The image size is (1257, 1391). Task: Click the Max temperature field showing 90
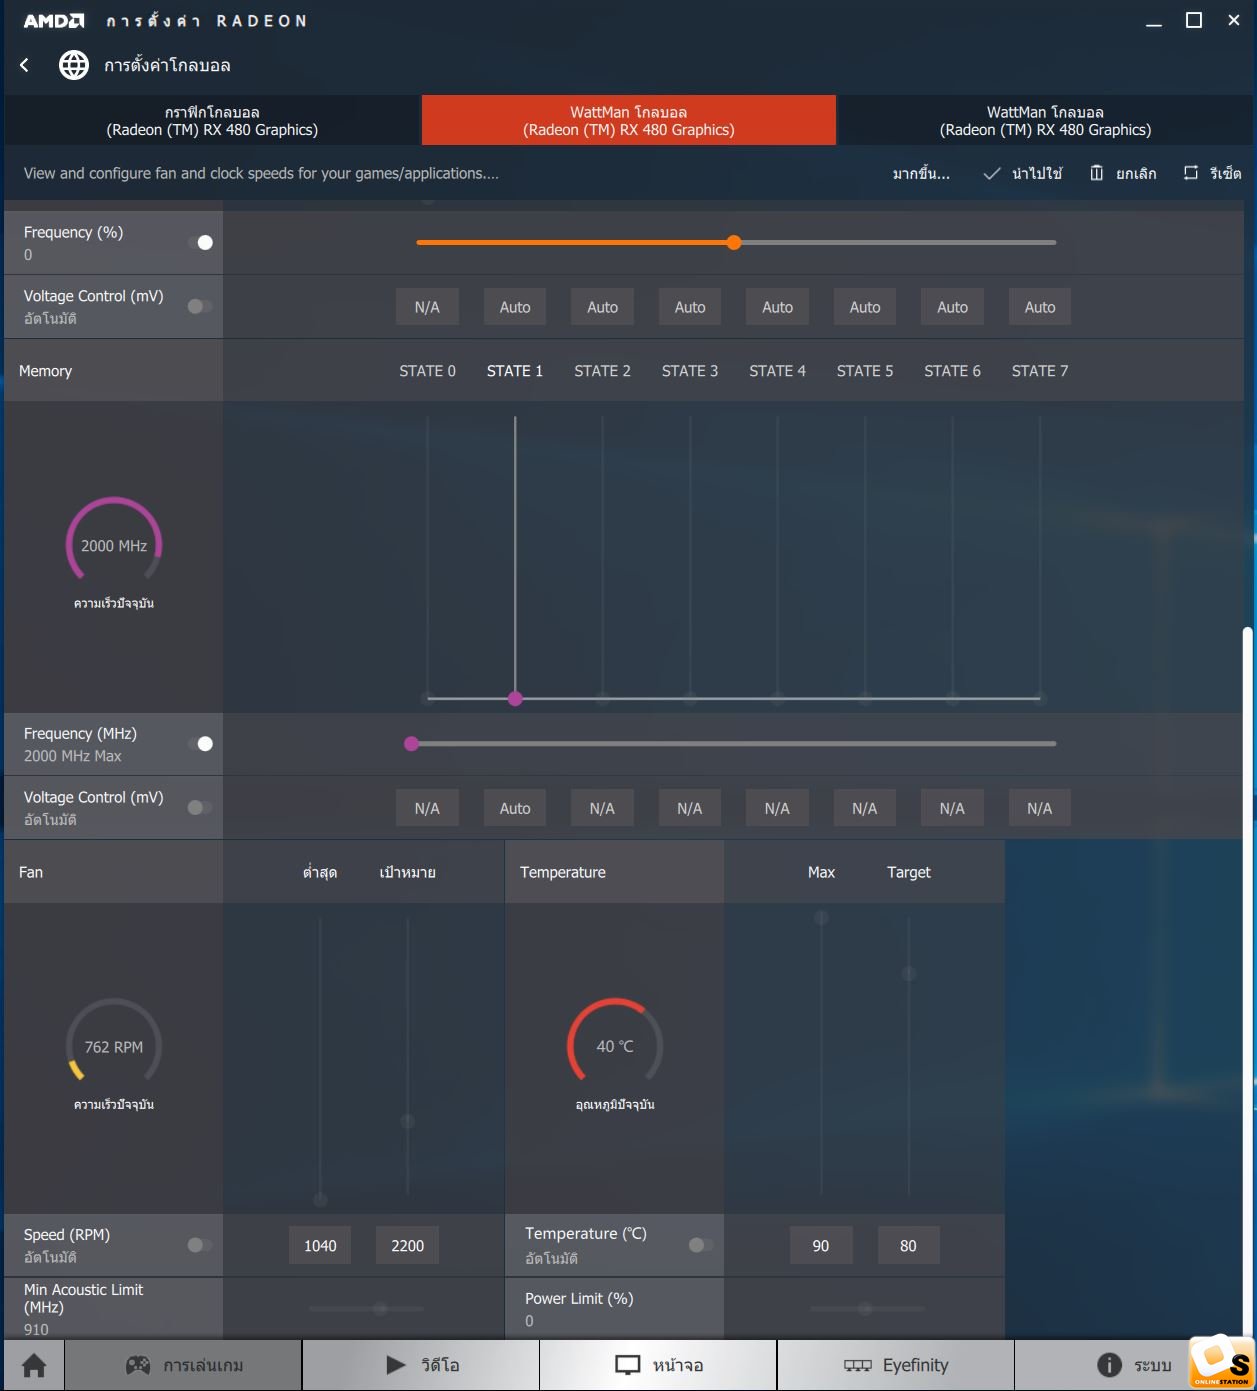coord(821,1245)
